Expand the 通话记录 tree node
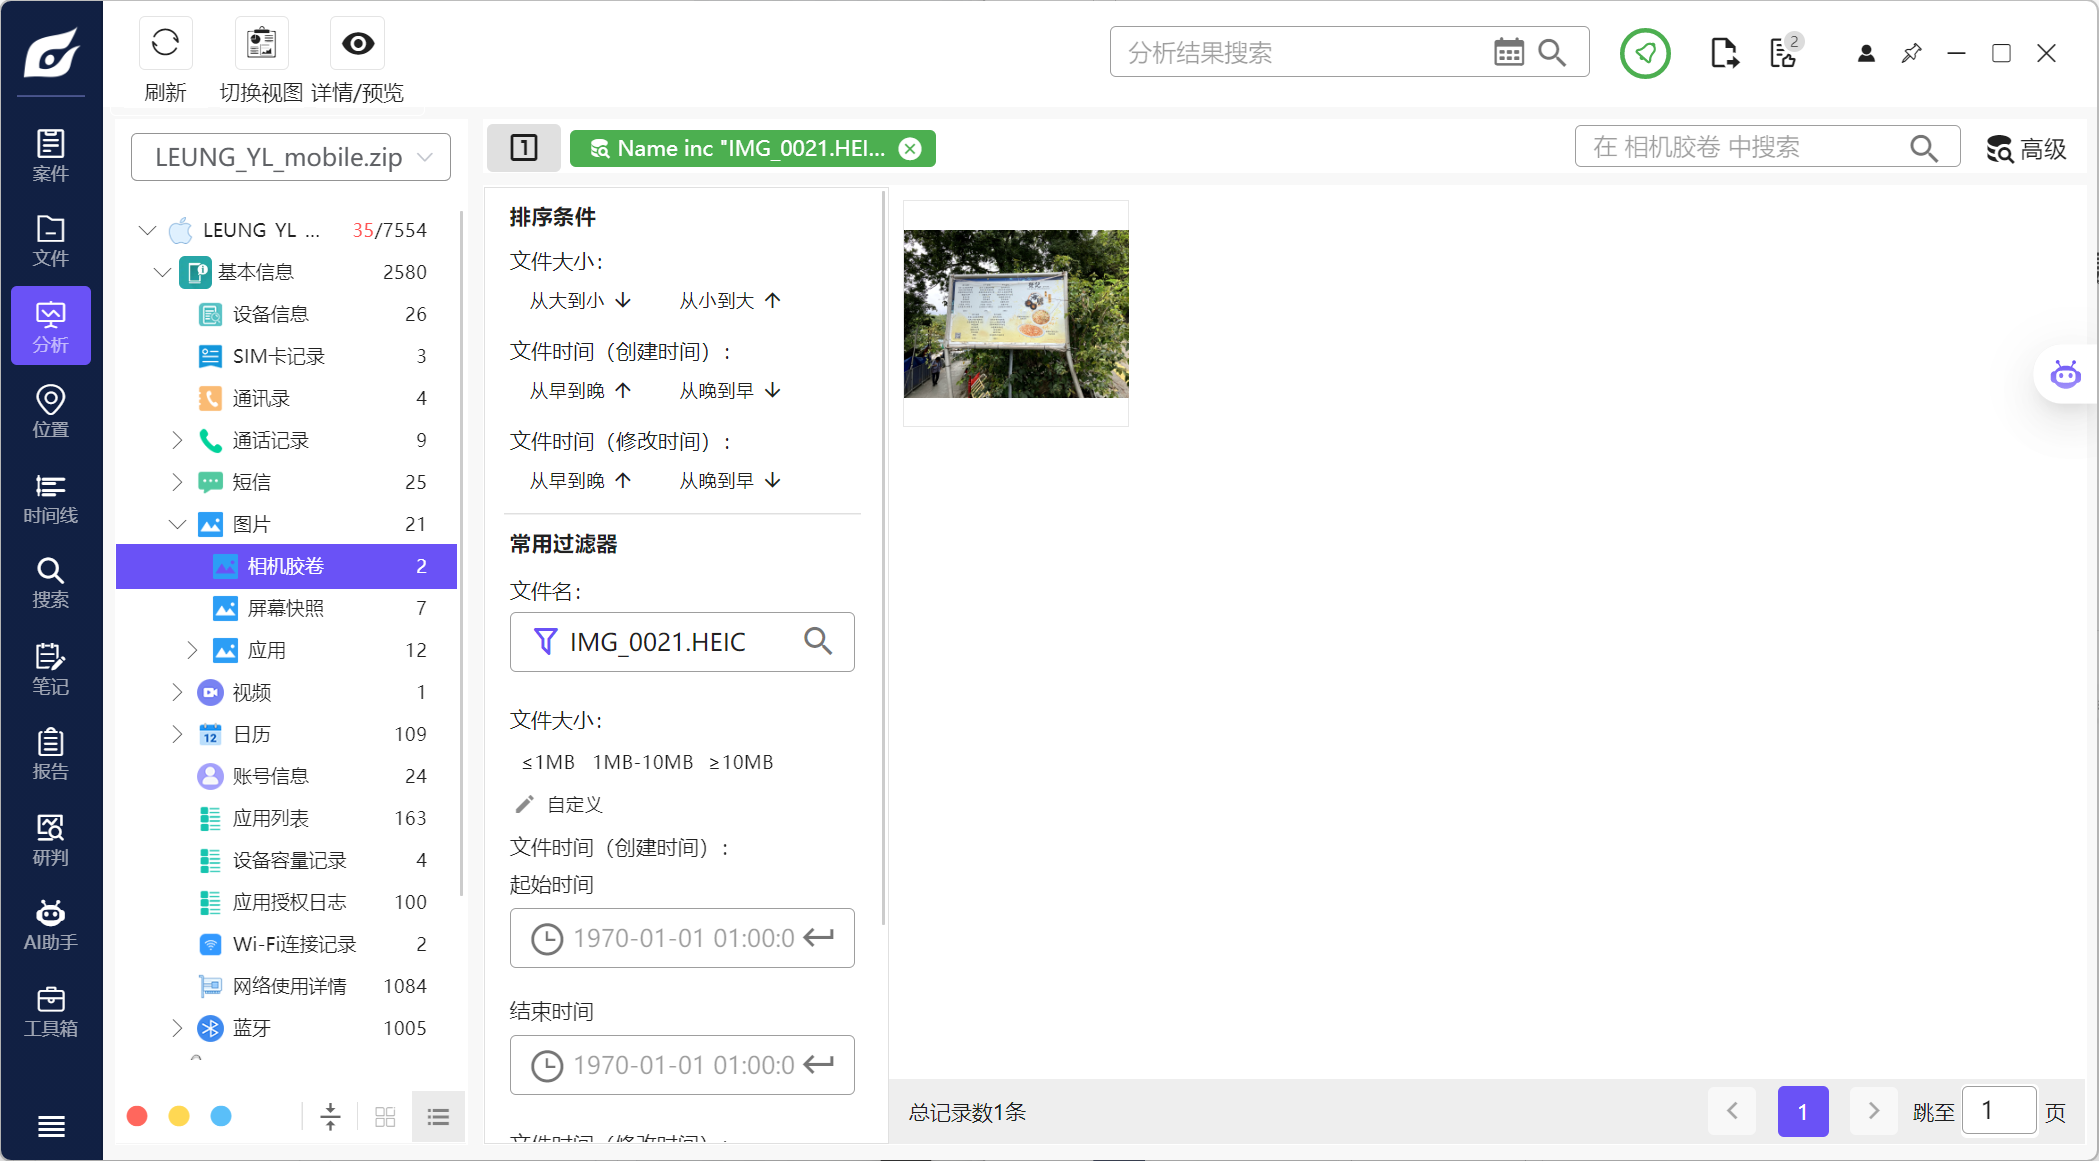The width and height of the screenshot is (2099, 1161). 177,440
